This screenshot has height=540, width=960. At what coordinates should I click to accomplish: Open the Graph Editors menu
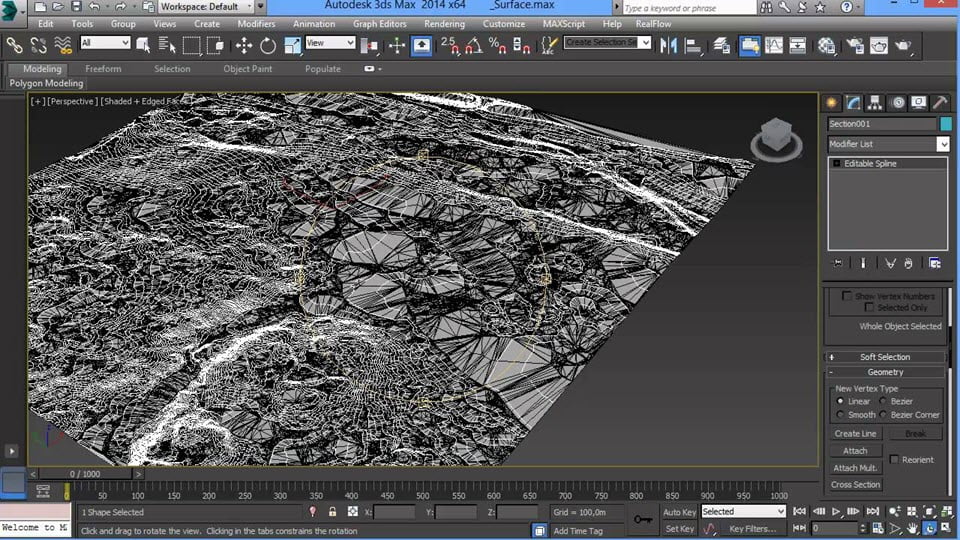380,24
